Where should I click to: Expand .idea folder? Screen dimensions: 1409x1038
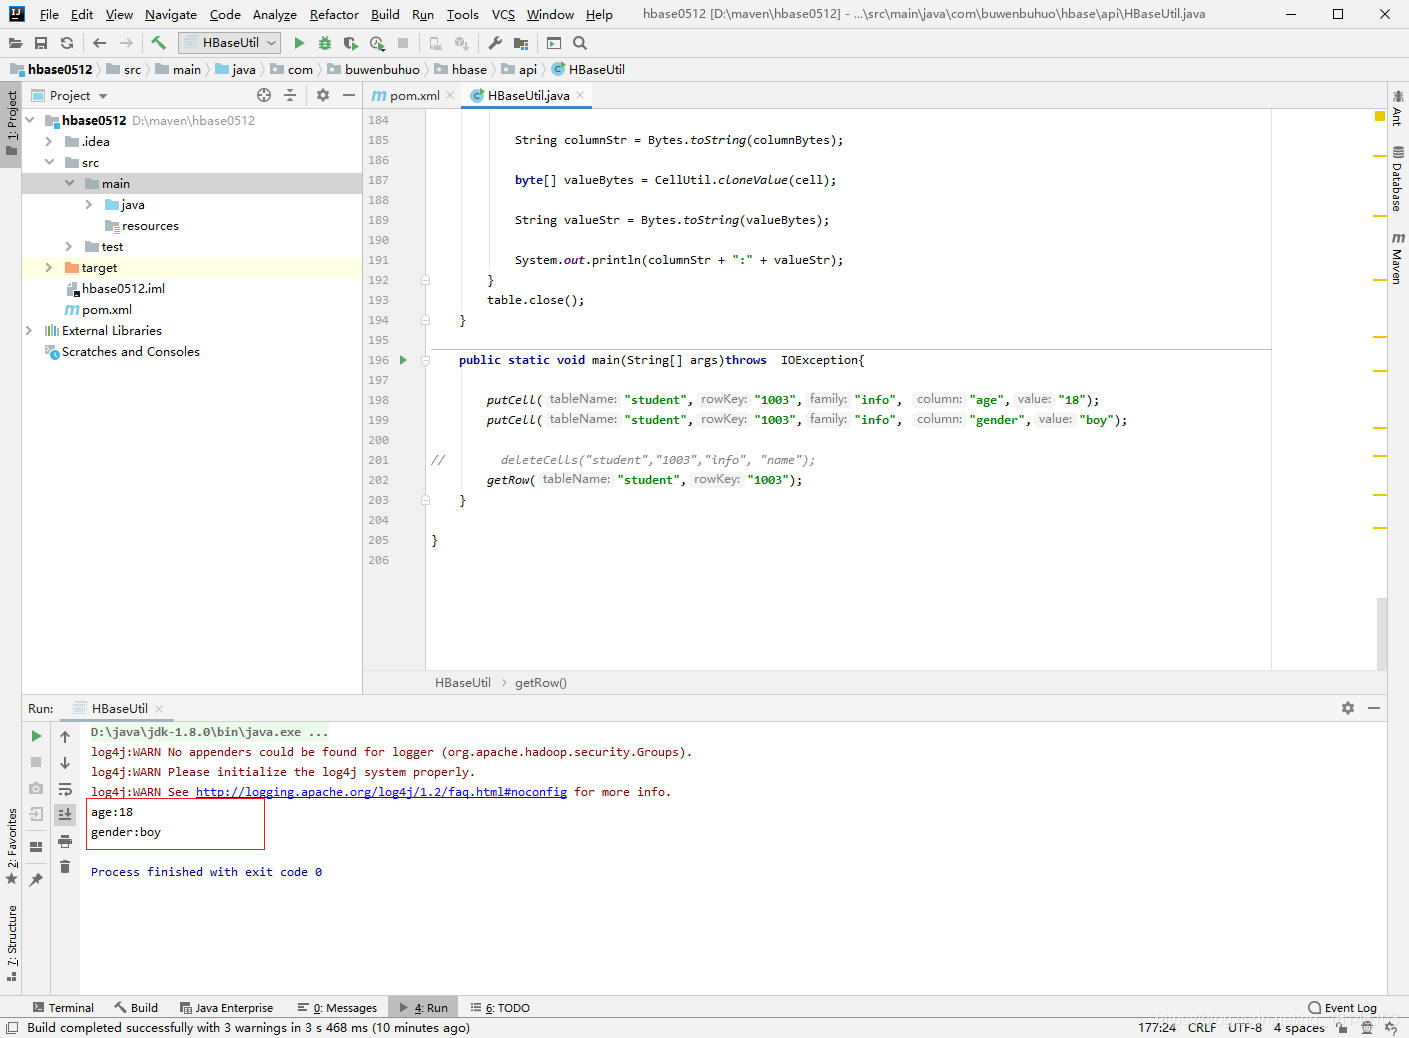tap(49, 142)
